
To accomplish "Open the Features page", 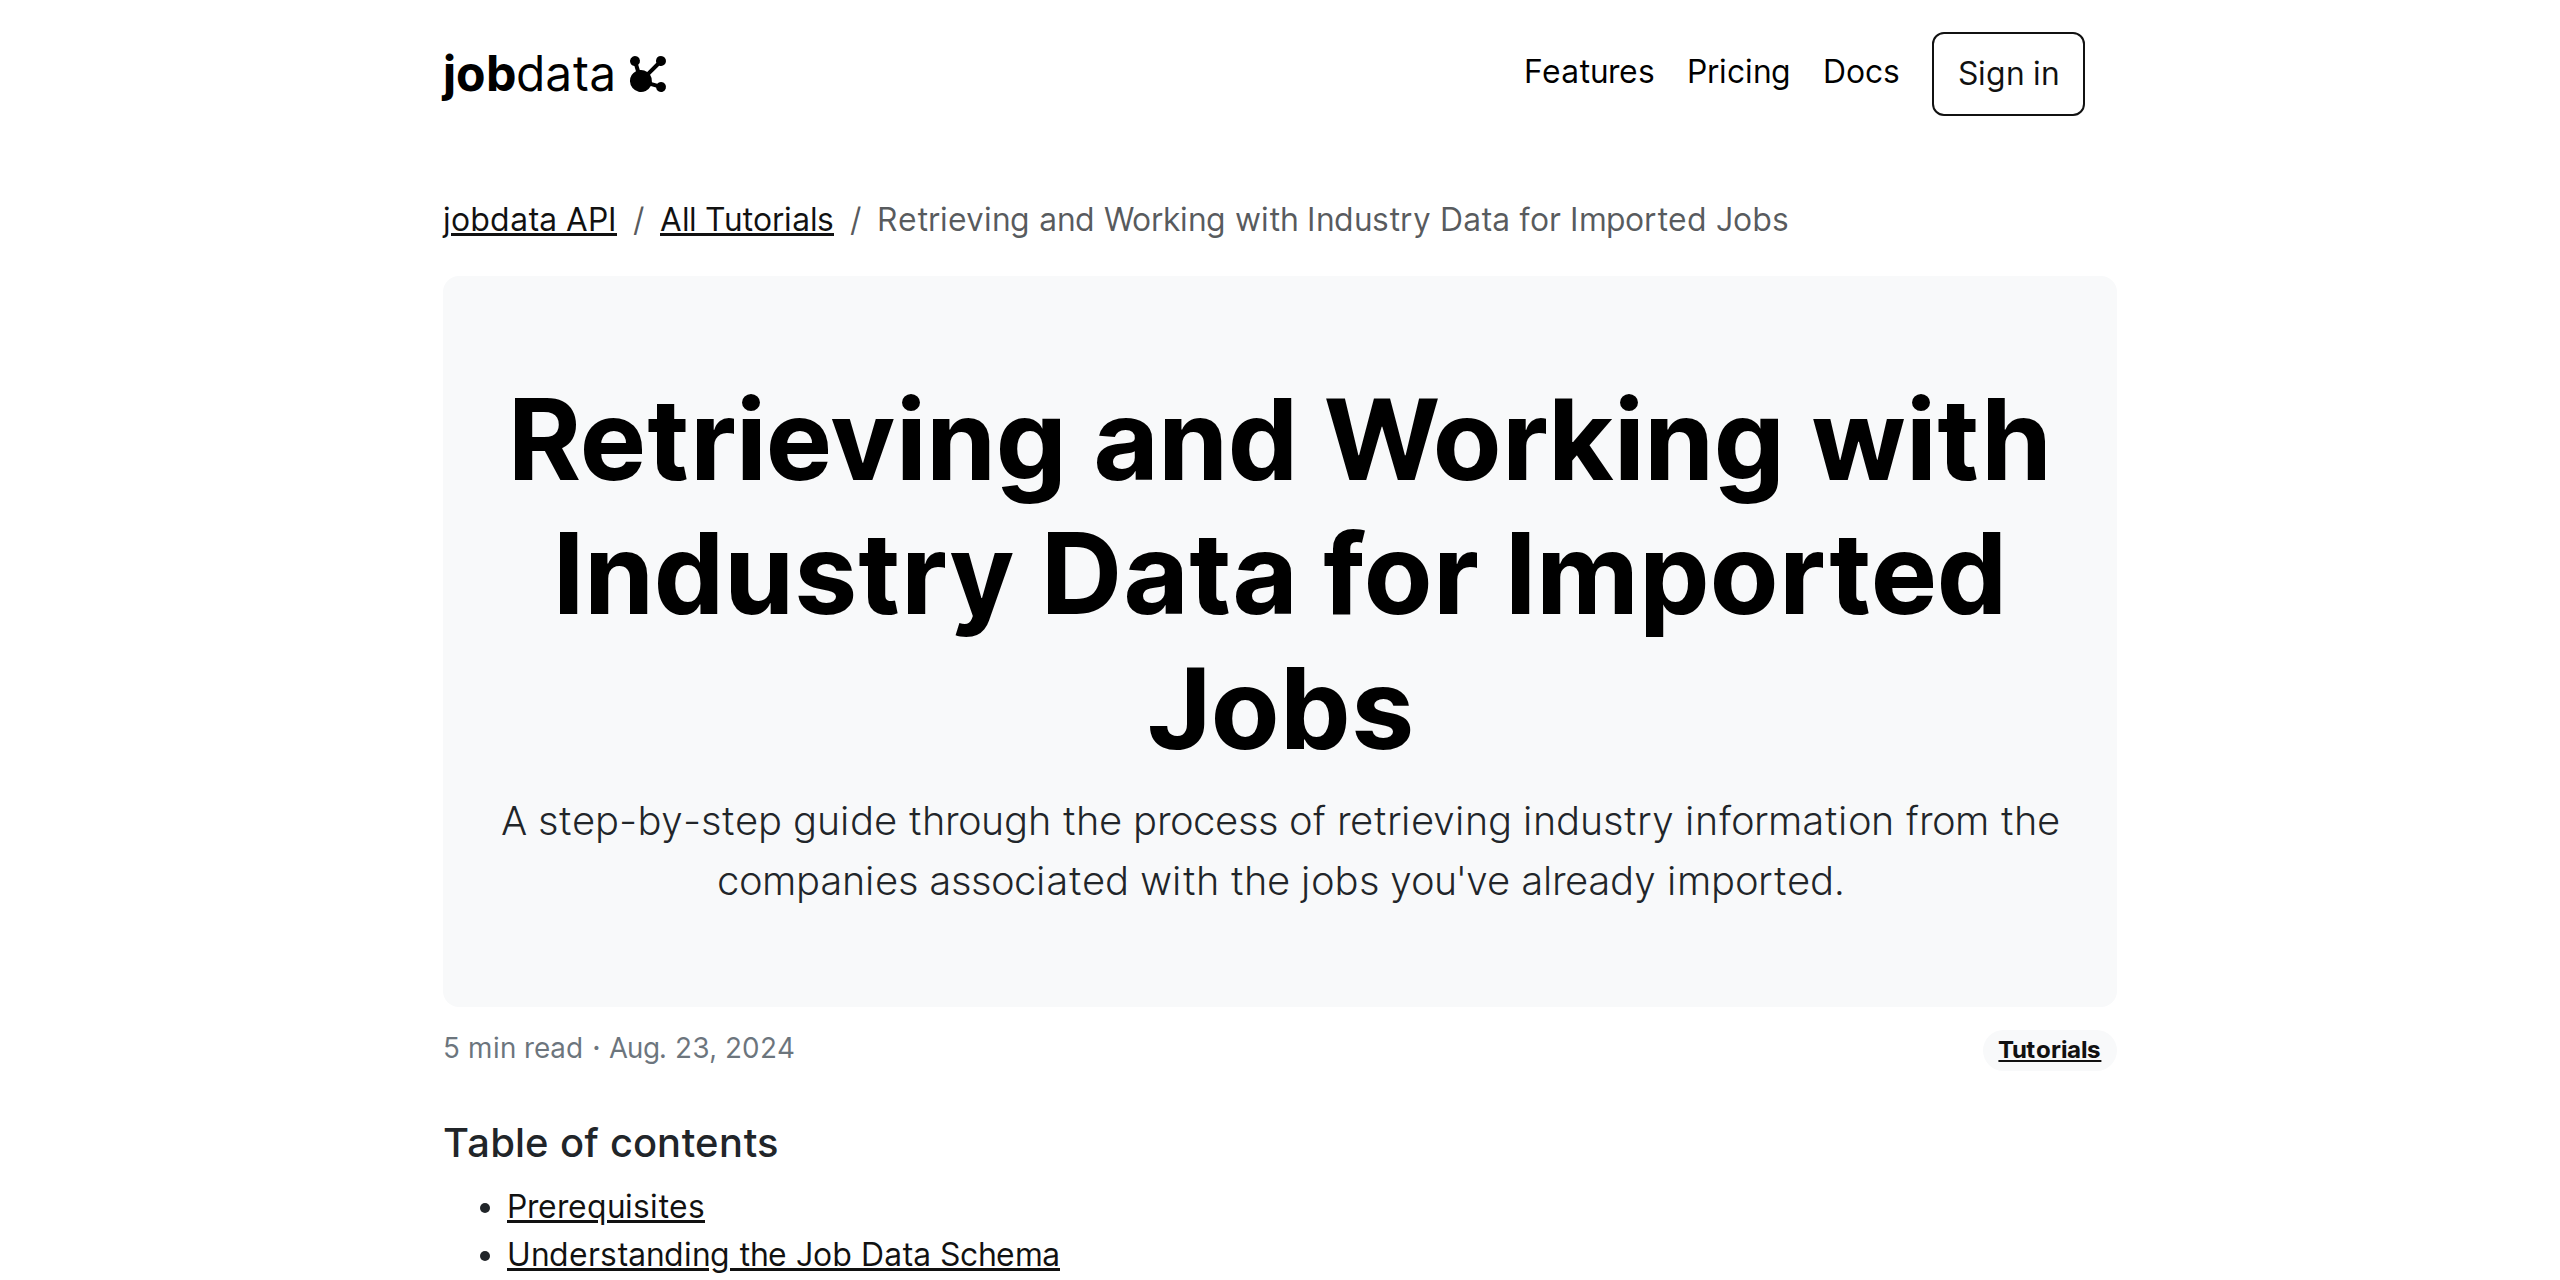I will pyautogui.click(x=1588, y=72).
